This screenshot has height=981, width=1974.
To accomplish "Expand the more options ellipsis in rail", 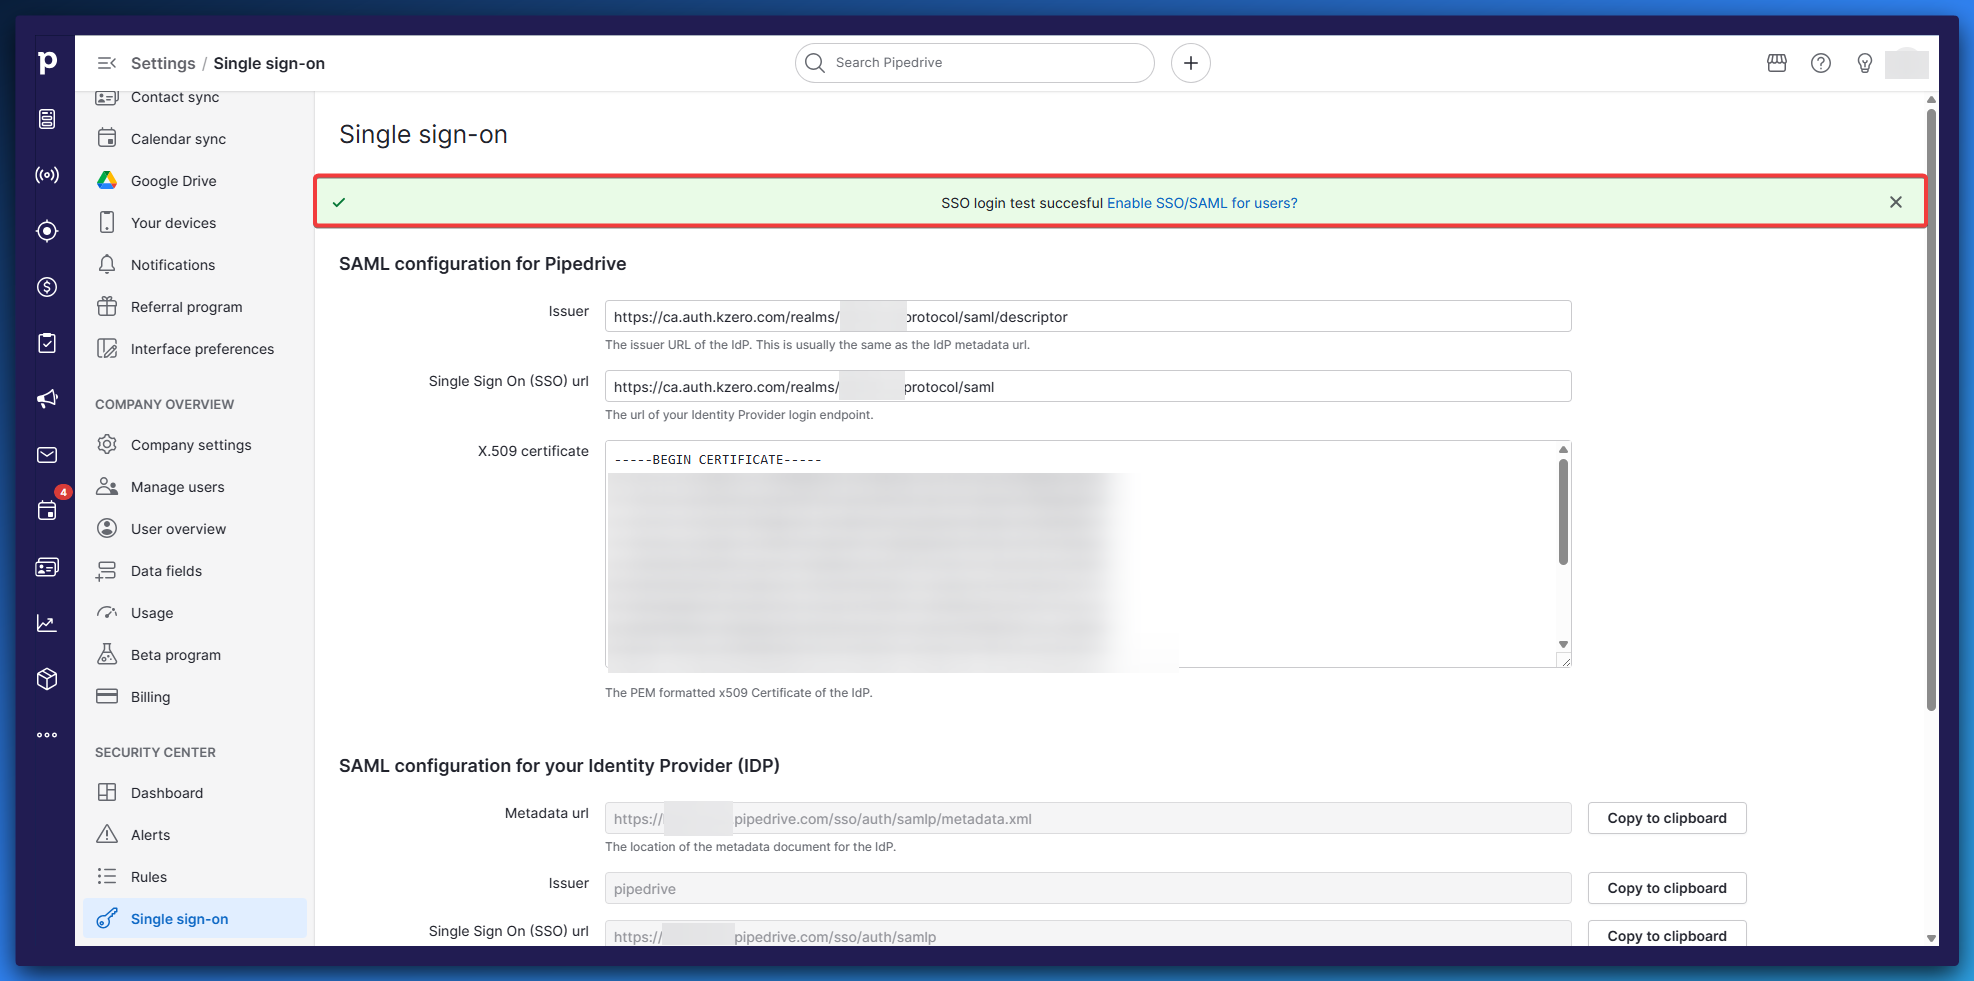I will (47, 735).
